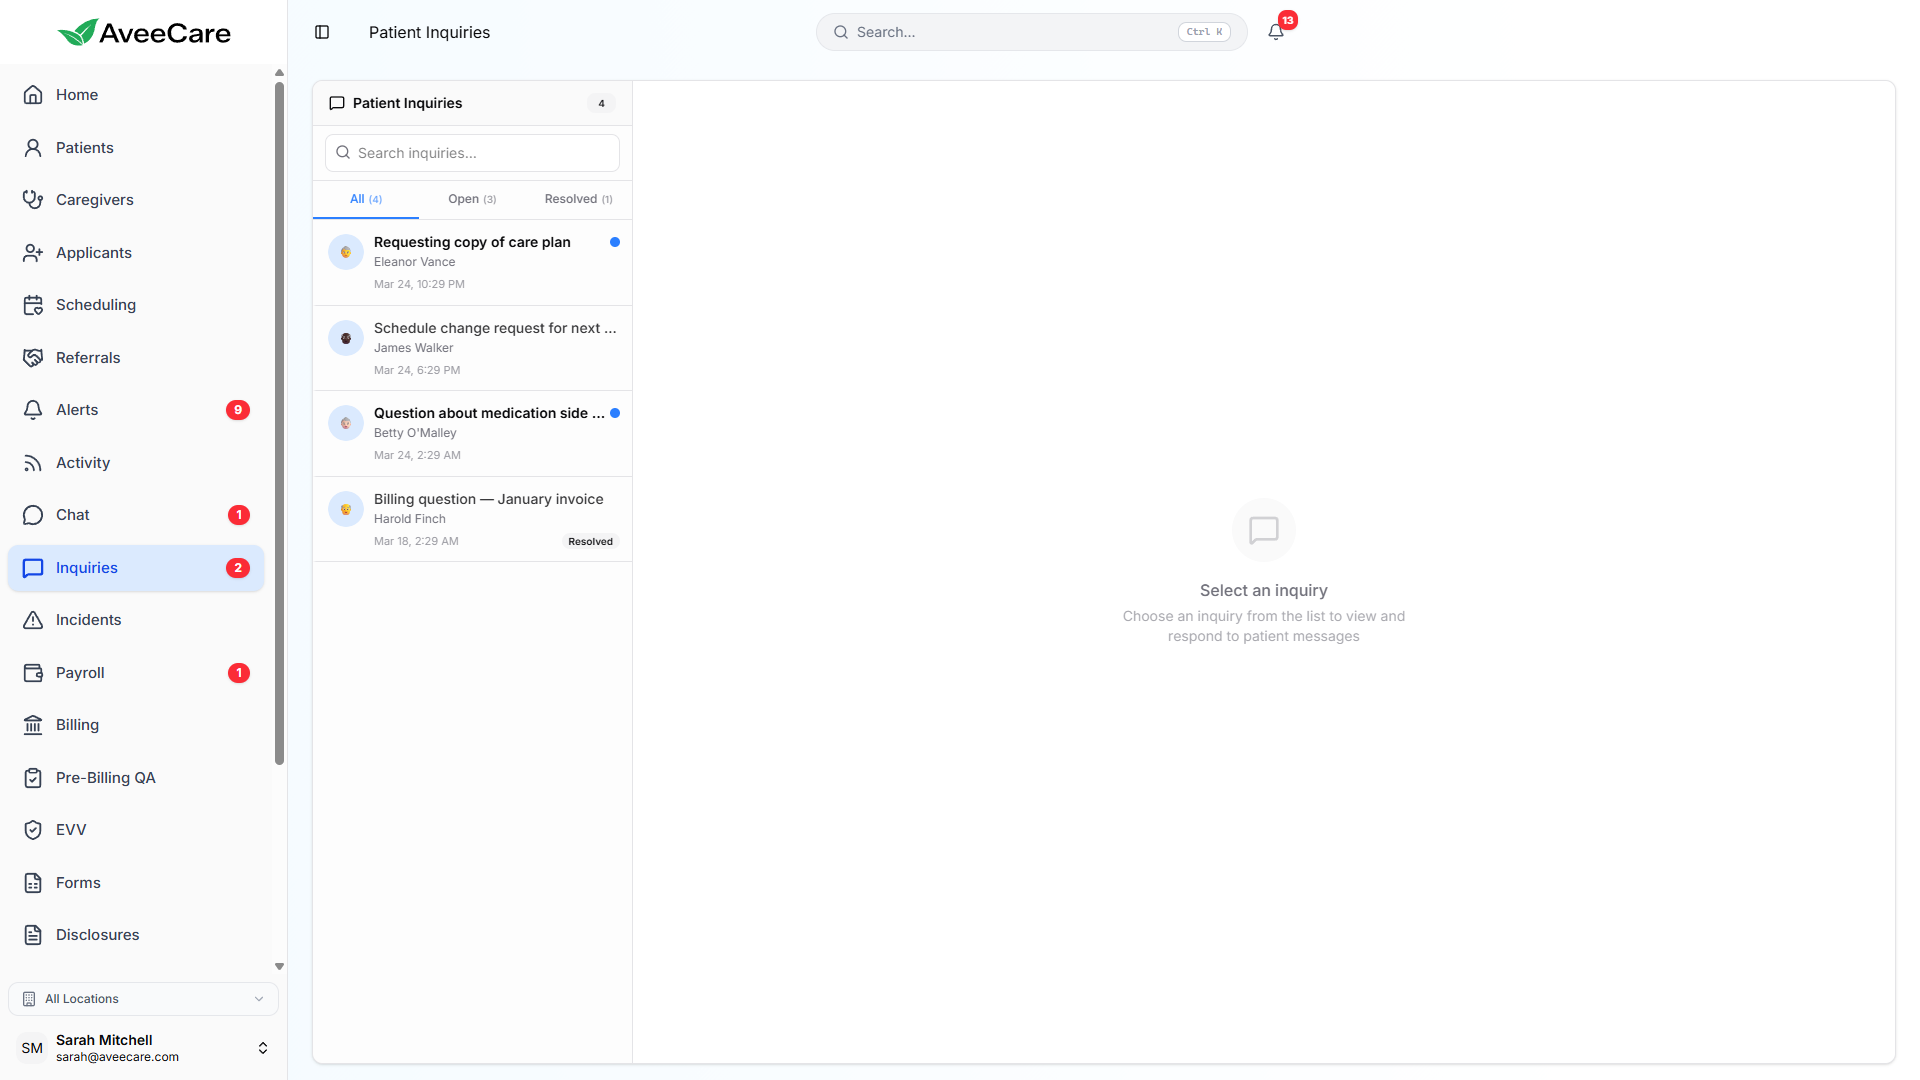Open Payroll via the wallet icon

point(33,673)
